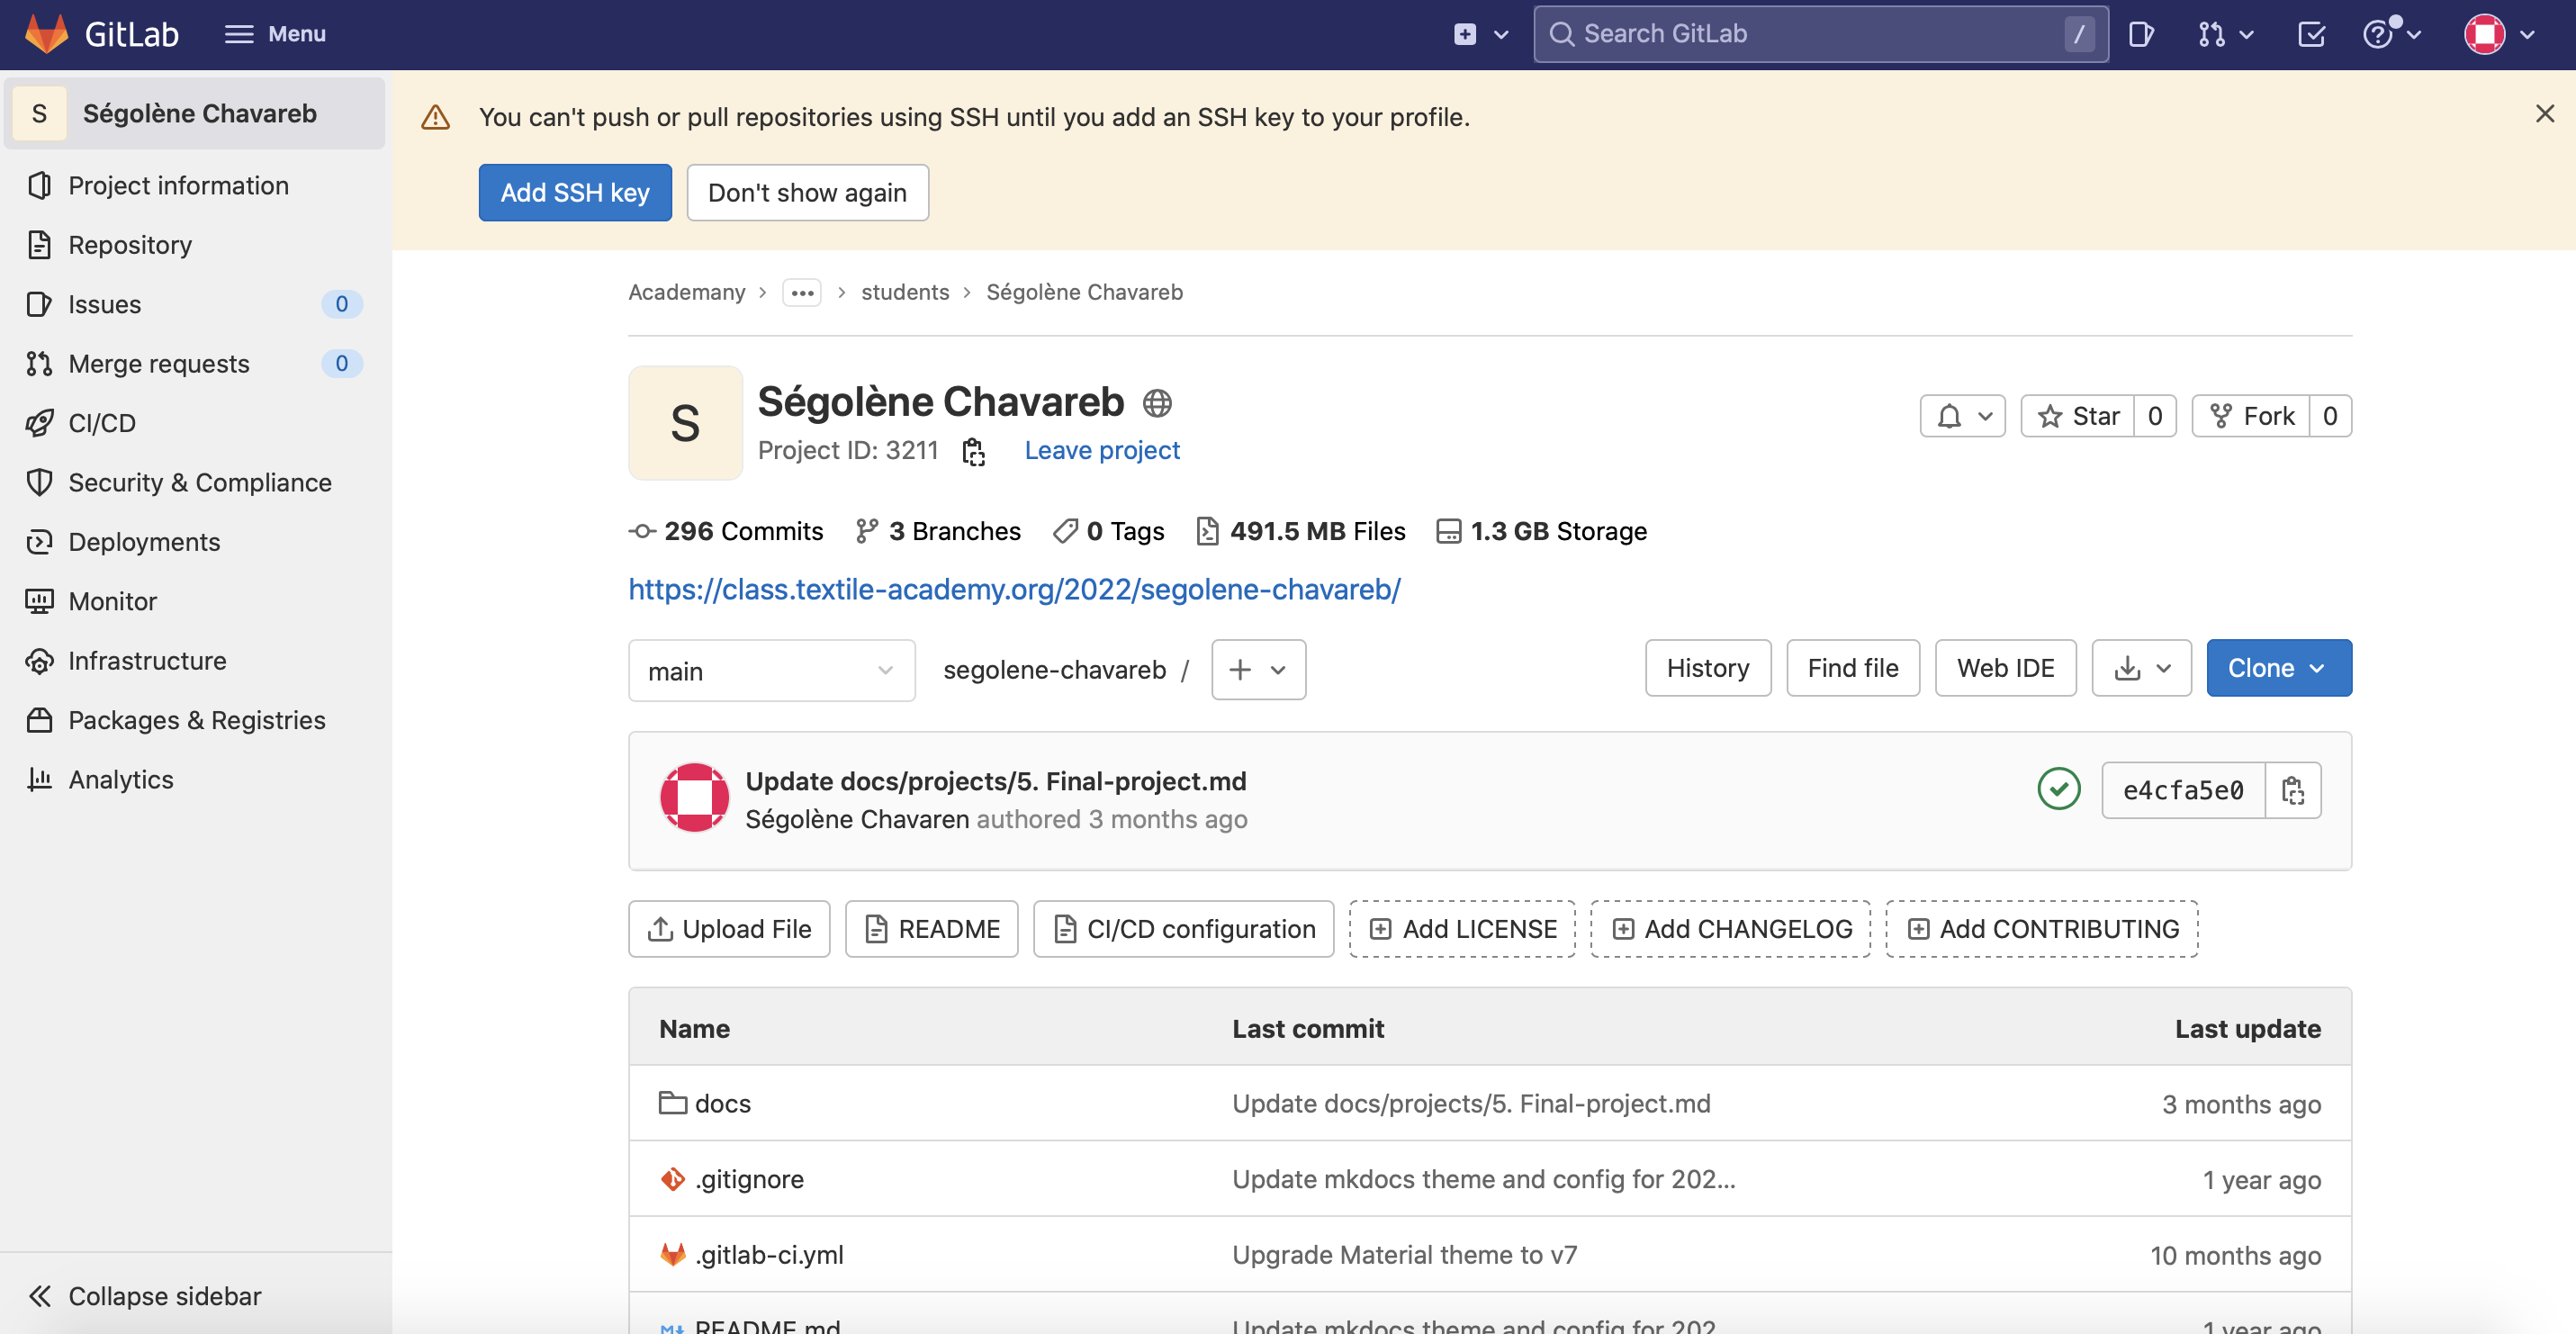Open the 491.5 MB Files link

click(1301, 531)
